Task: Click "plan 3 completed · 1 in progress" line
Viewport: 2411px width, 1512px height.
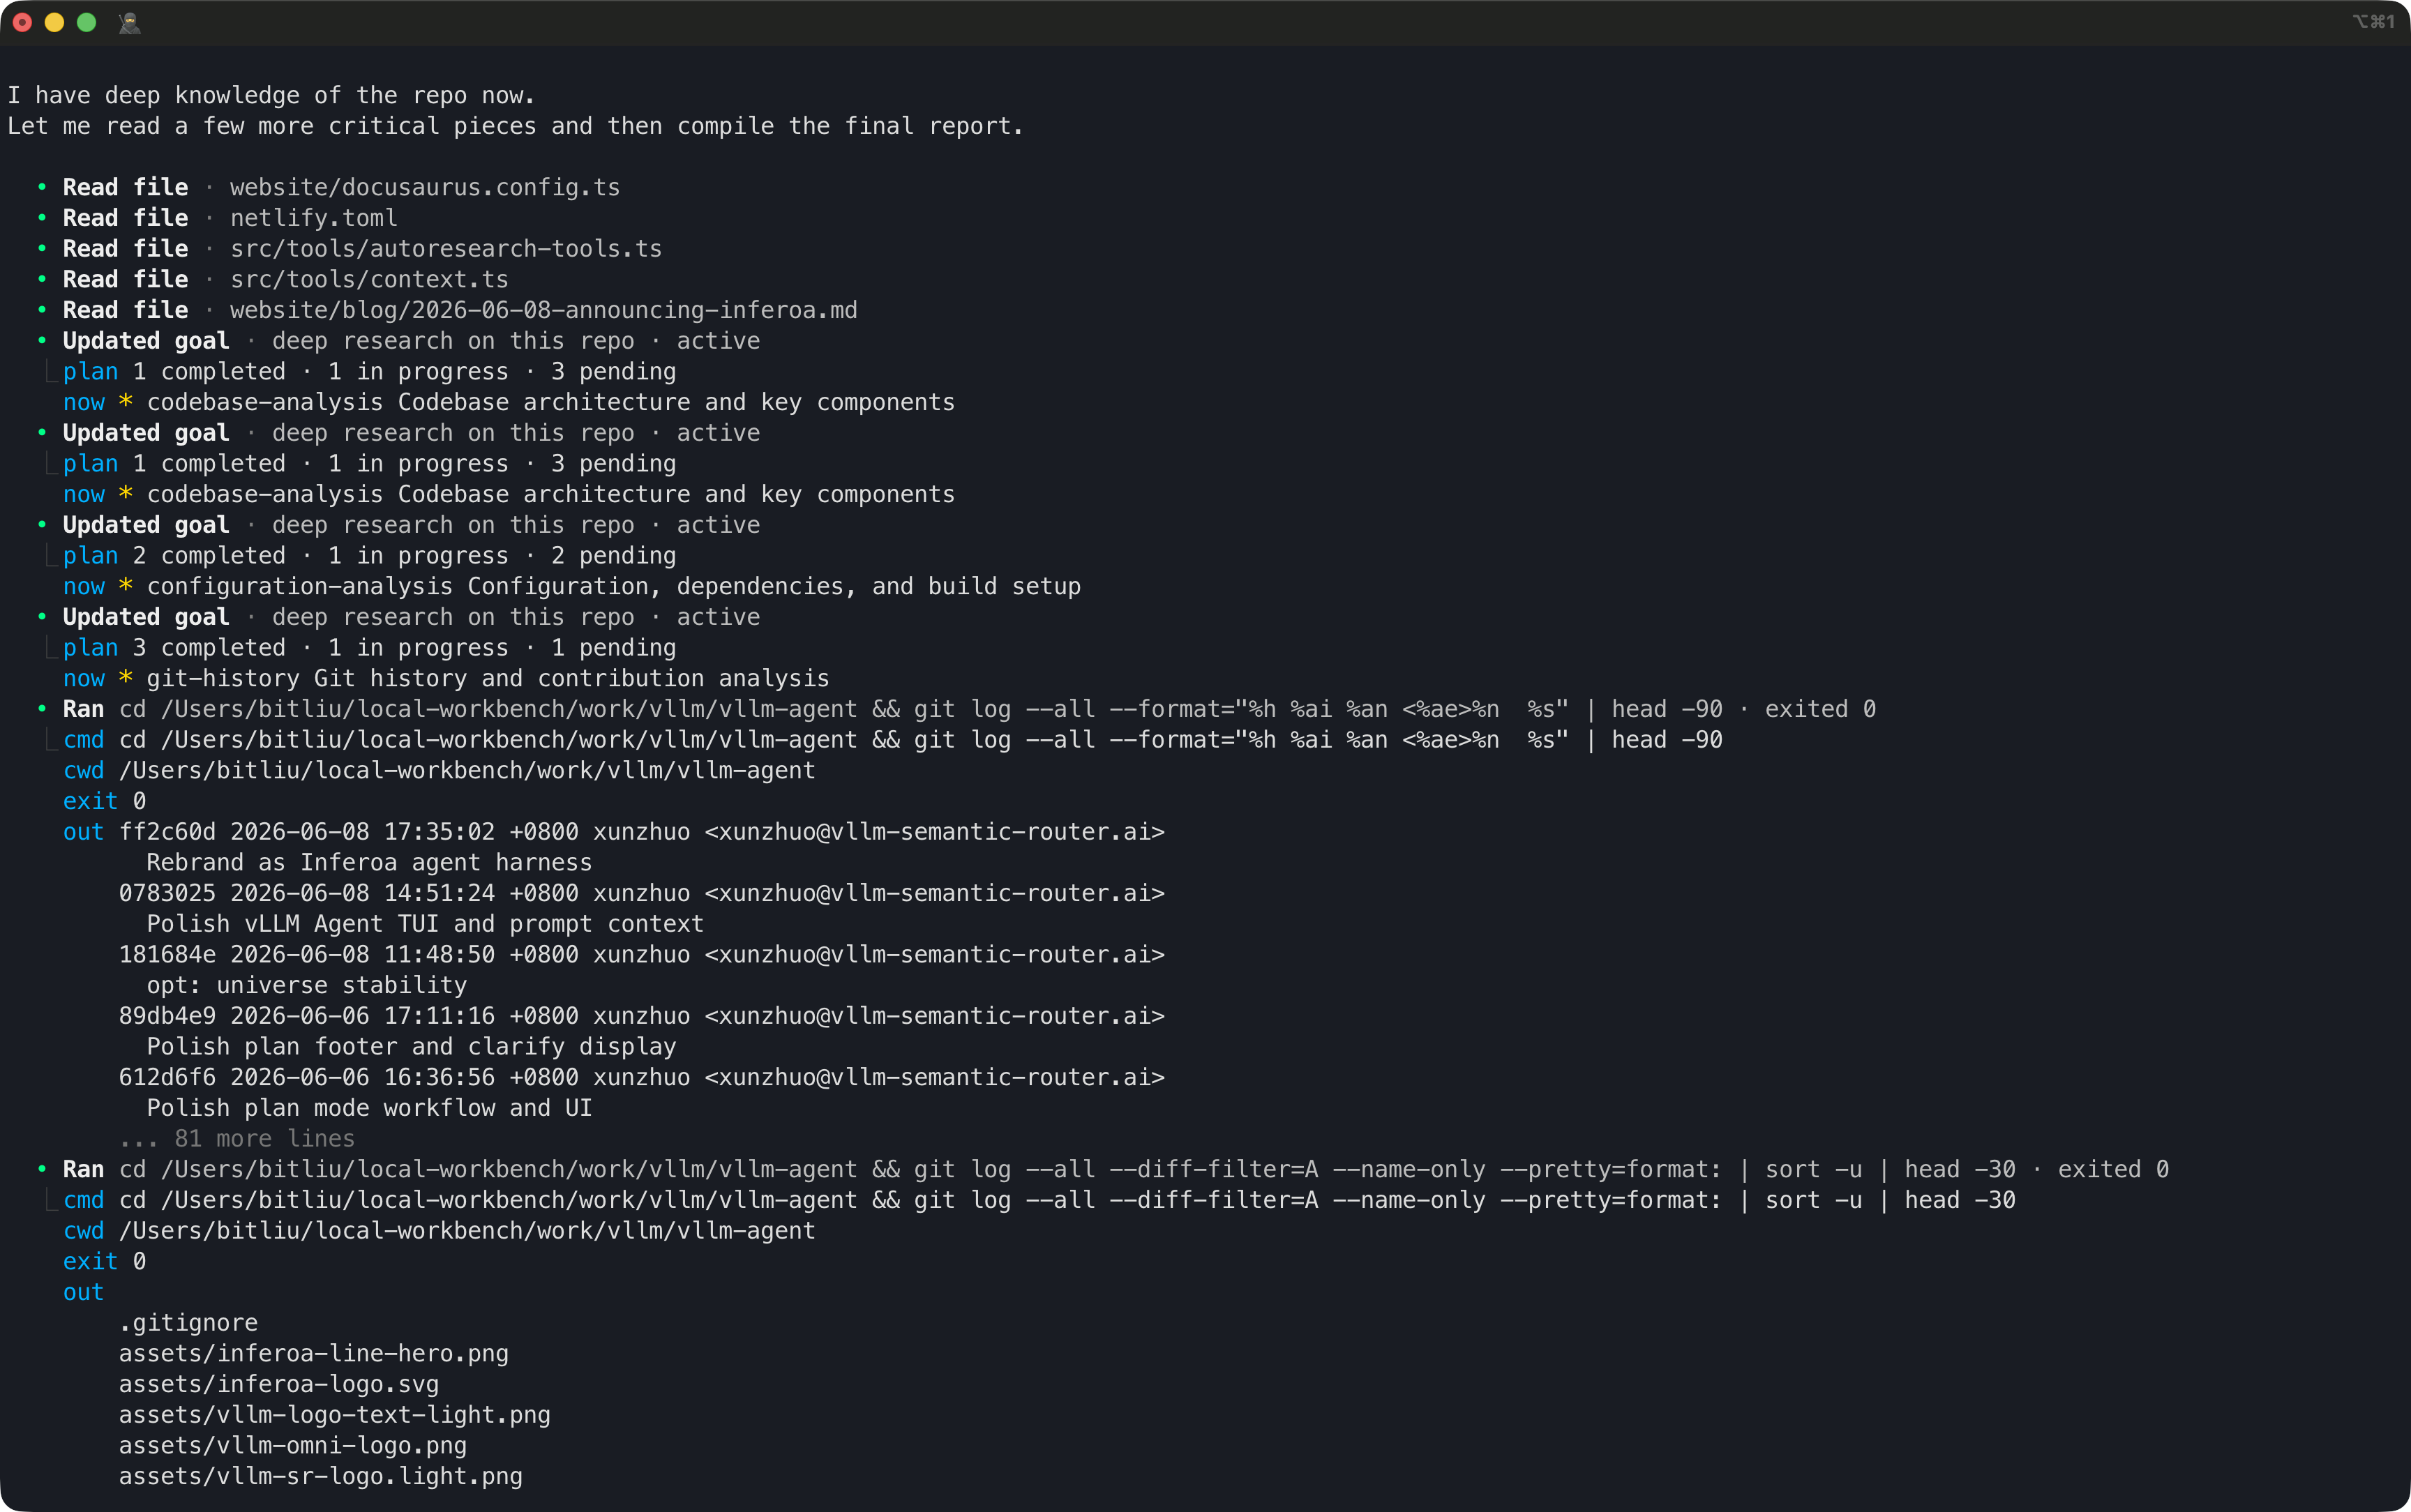Action: [x=369, y=648]
